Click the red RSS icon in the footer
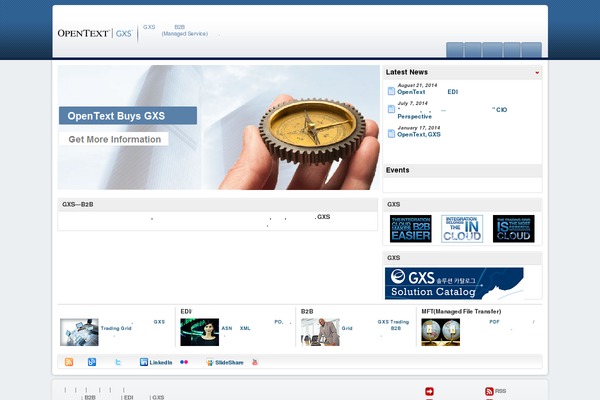The height and width of the screenshot is (400, 600). [489, 391]
